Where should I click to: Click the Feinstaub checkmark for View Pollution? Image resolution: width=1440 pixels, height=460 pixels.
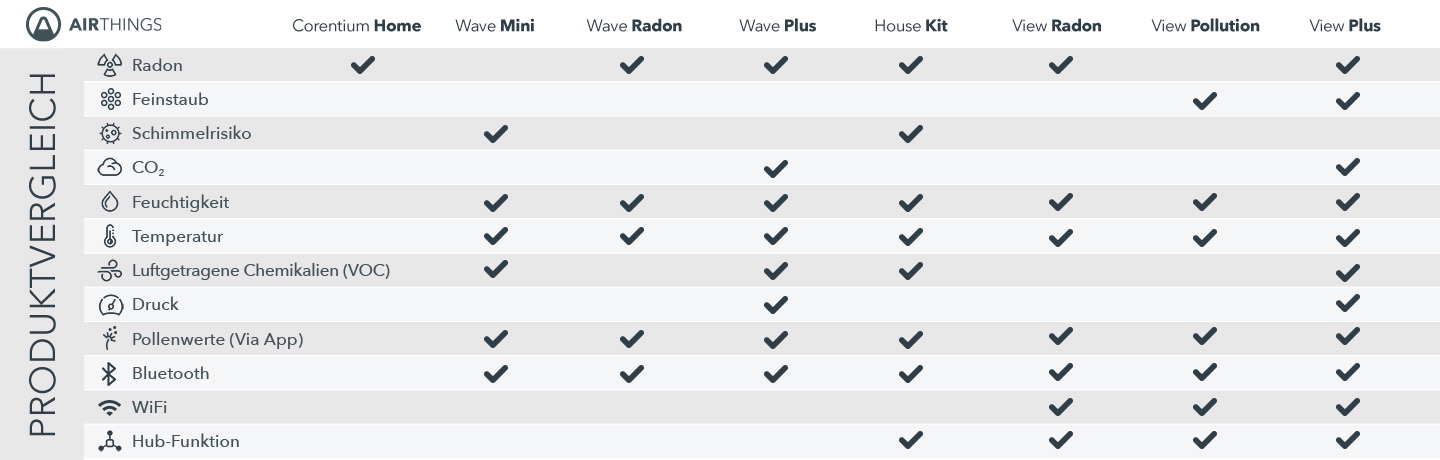click(1205, 100)
